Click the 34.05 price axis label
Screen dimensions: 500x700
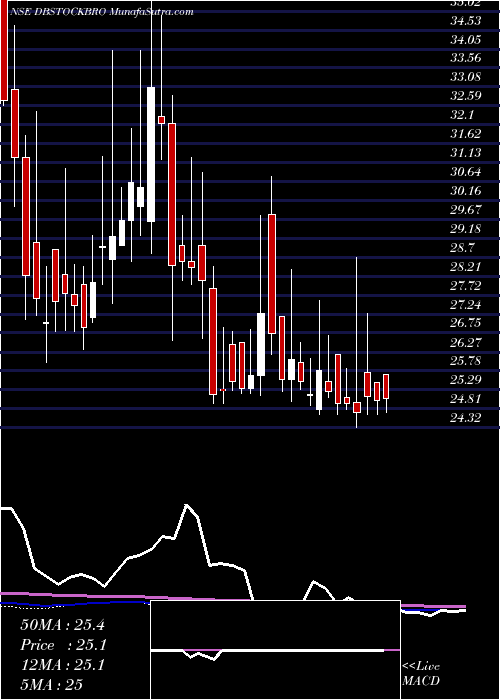tap(466, 40)
